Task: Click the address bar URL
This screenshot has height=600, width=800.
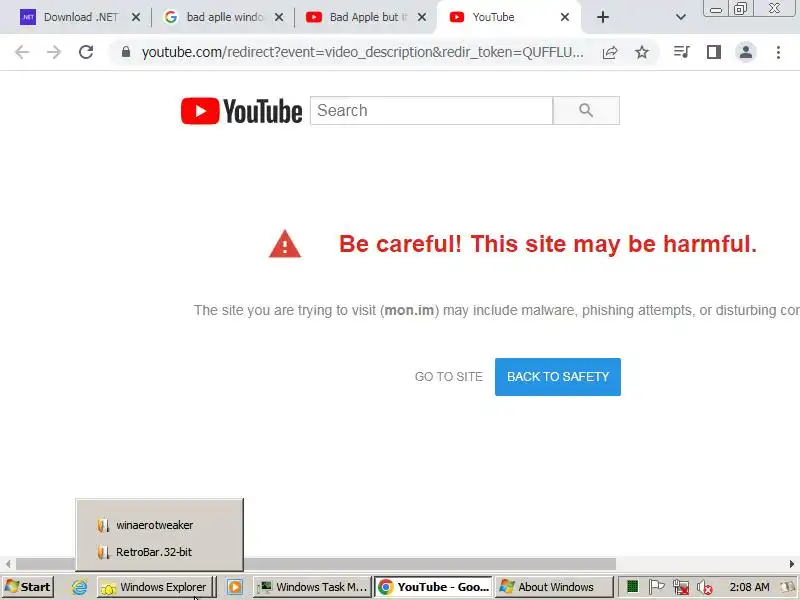Action: tap(362, 52)
